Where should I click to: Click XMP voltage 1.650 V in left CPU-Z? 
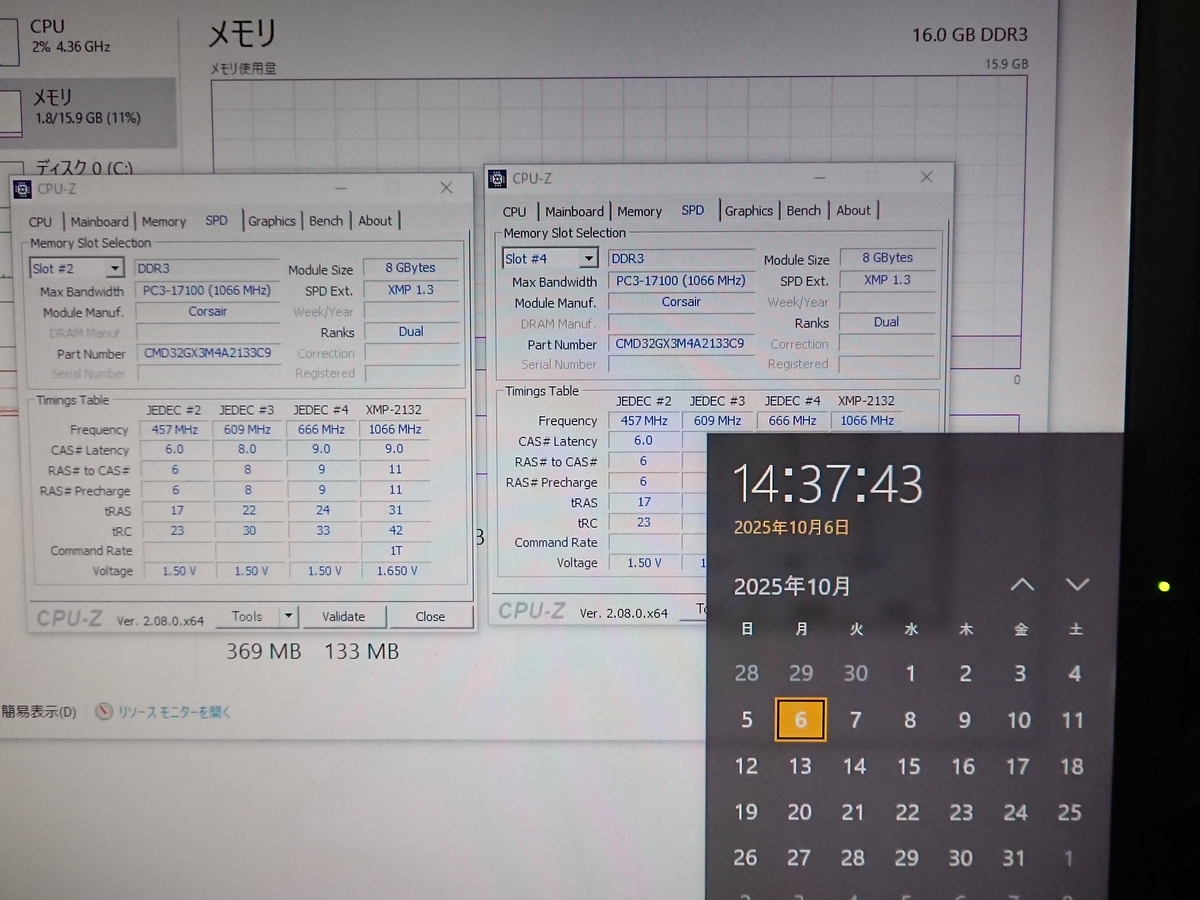click(x=396, y=571)
